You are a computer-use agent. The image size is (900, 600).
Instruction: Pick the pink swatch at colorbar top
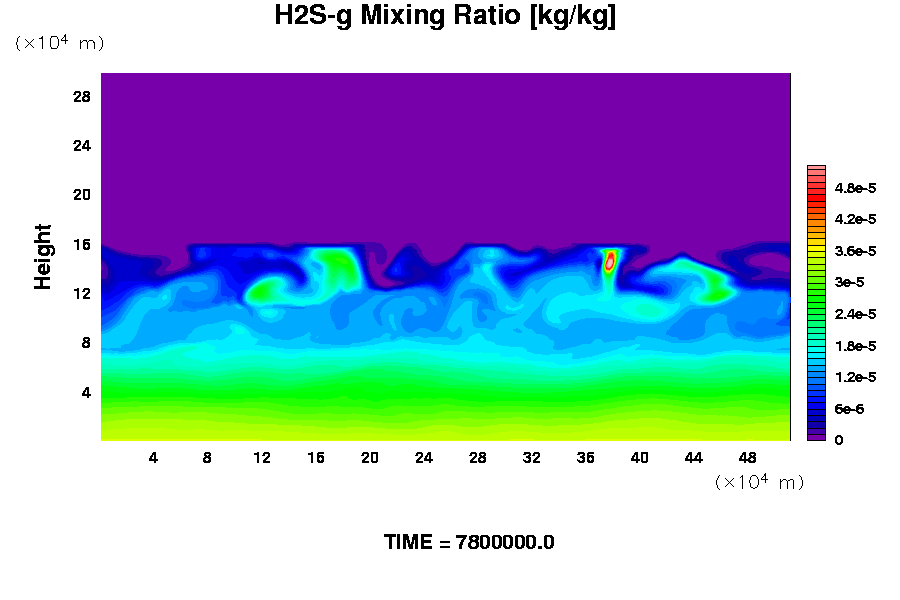click(x=816, y=170)
